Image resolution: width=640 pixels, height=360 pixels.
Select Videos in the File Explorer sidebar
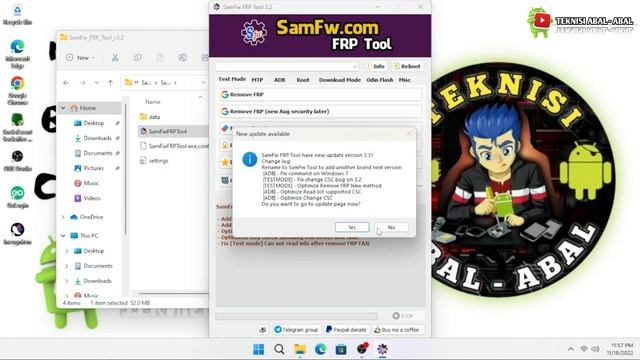[91, 198]
